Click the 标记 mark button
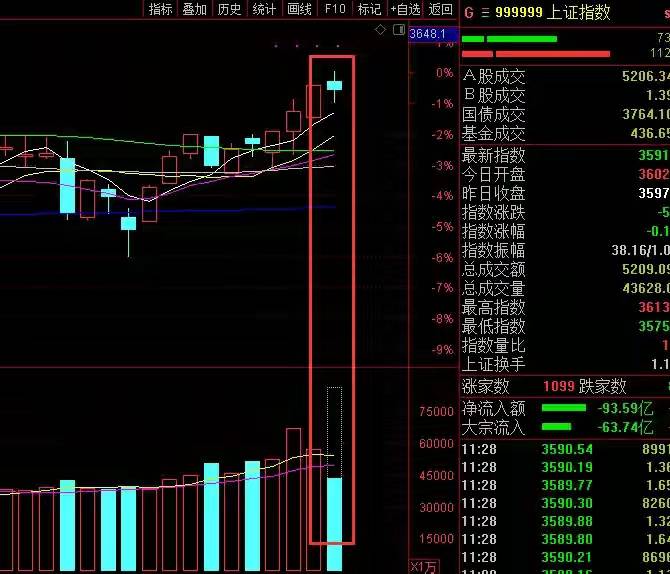The width and height of the screenshot is (670, 574). click(370, 9)
